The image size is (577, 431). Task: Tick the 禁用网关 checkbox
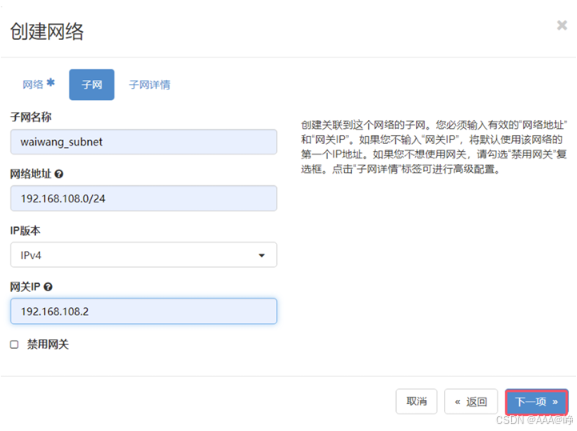pos(14,345)
